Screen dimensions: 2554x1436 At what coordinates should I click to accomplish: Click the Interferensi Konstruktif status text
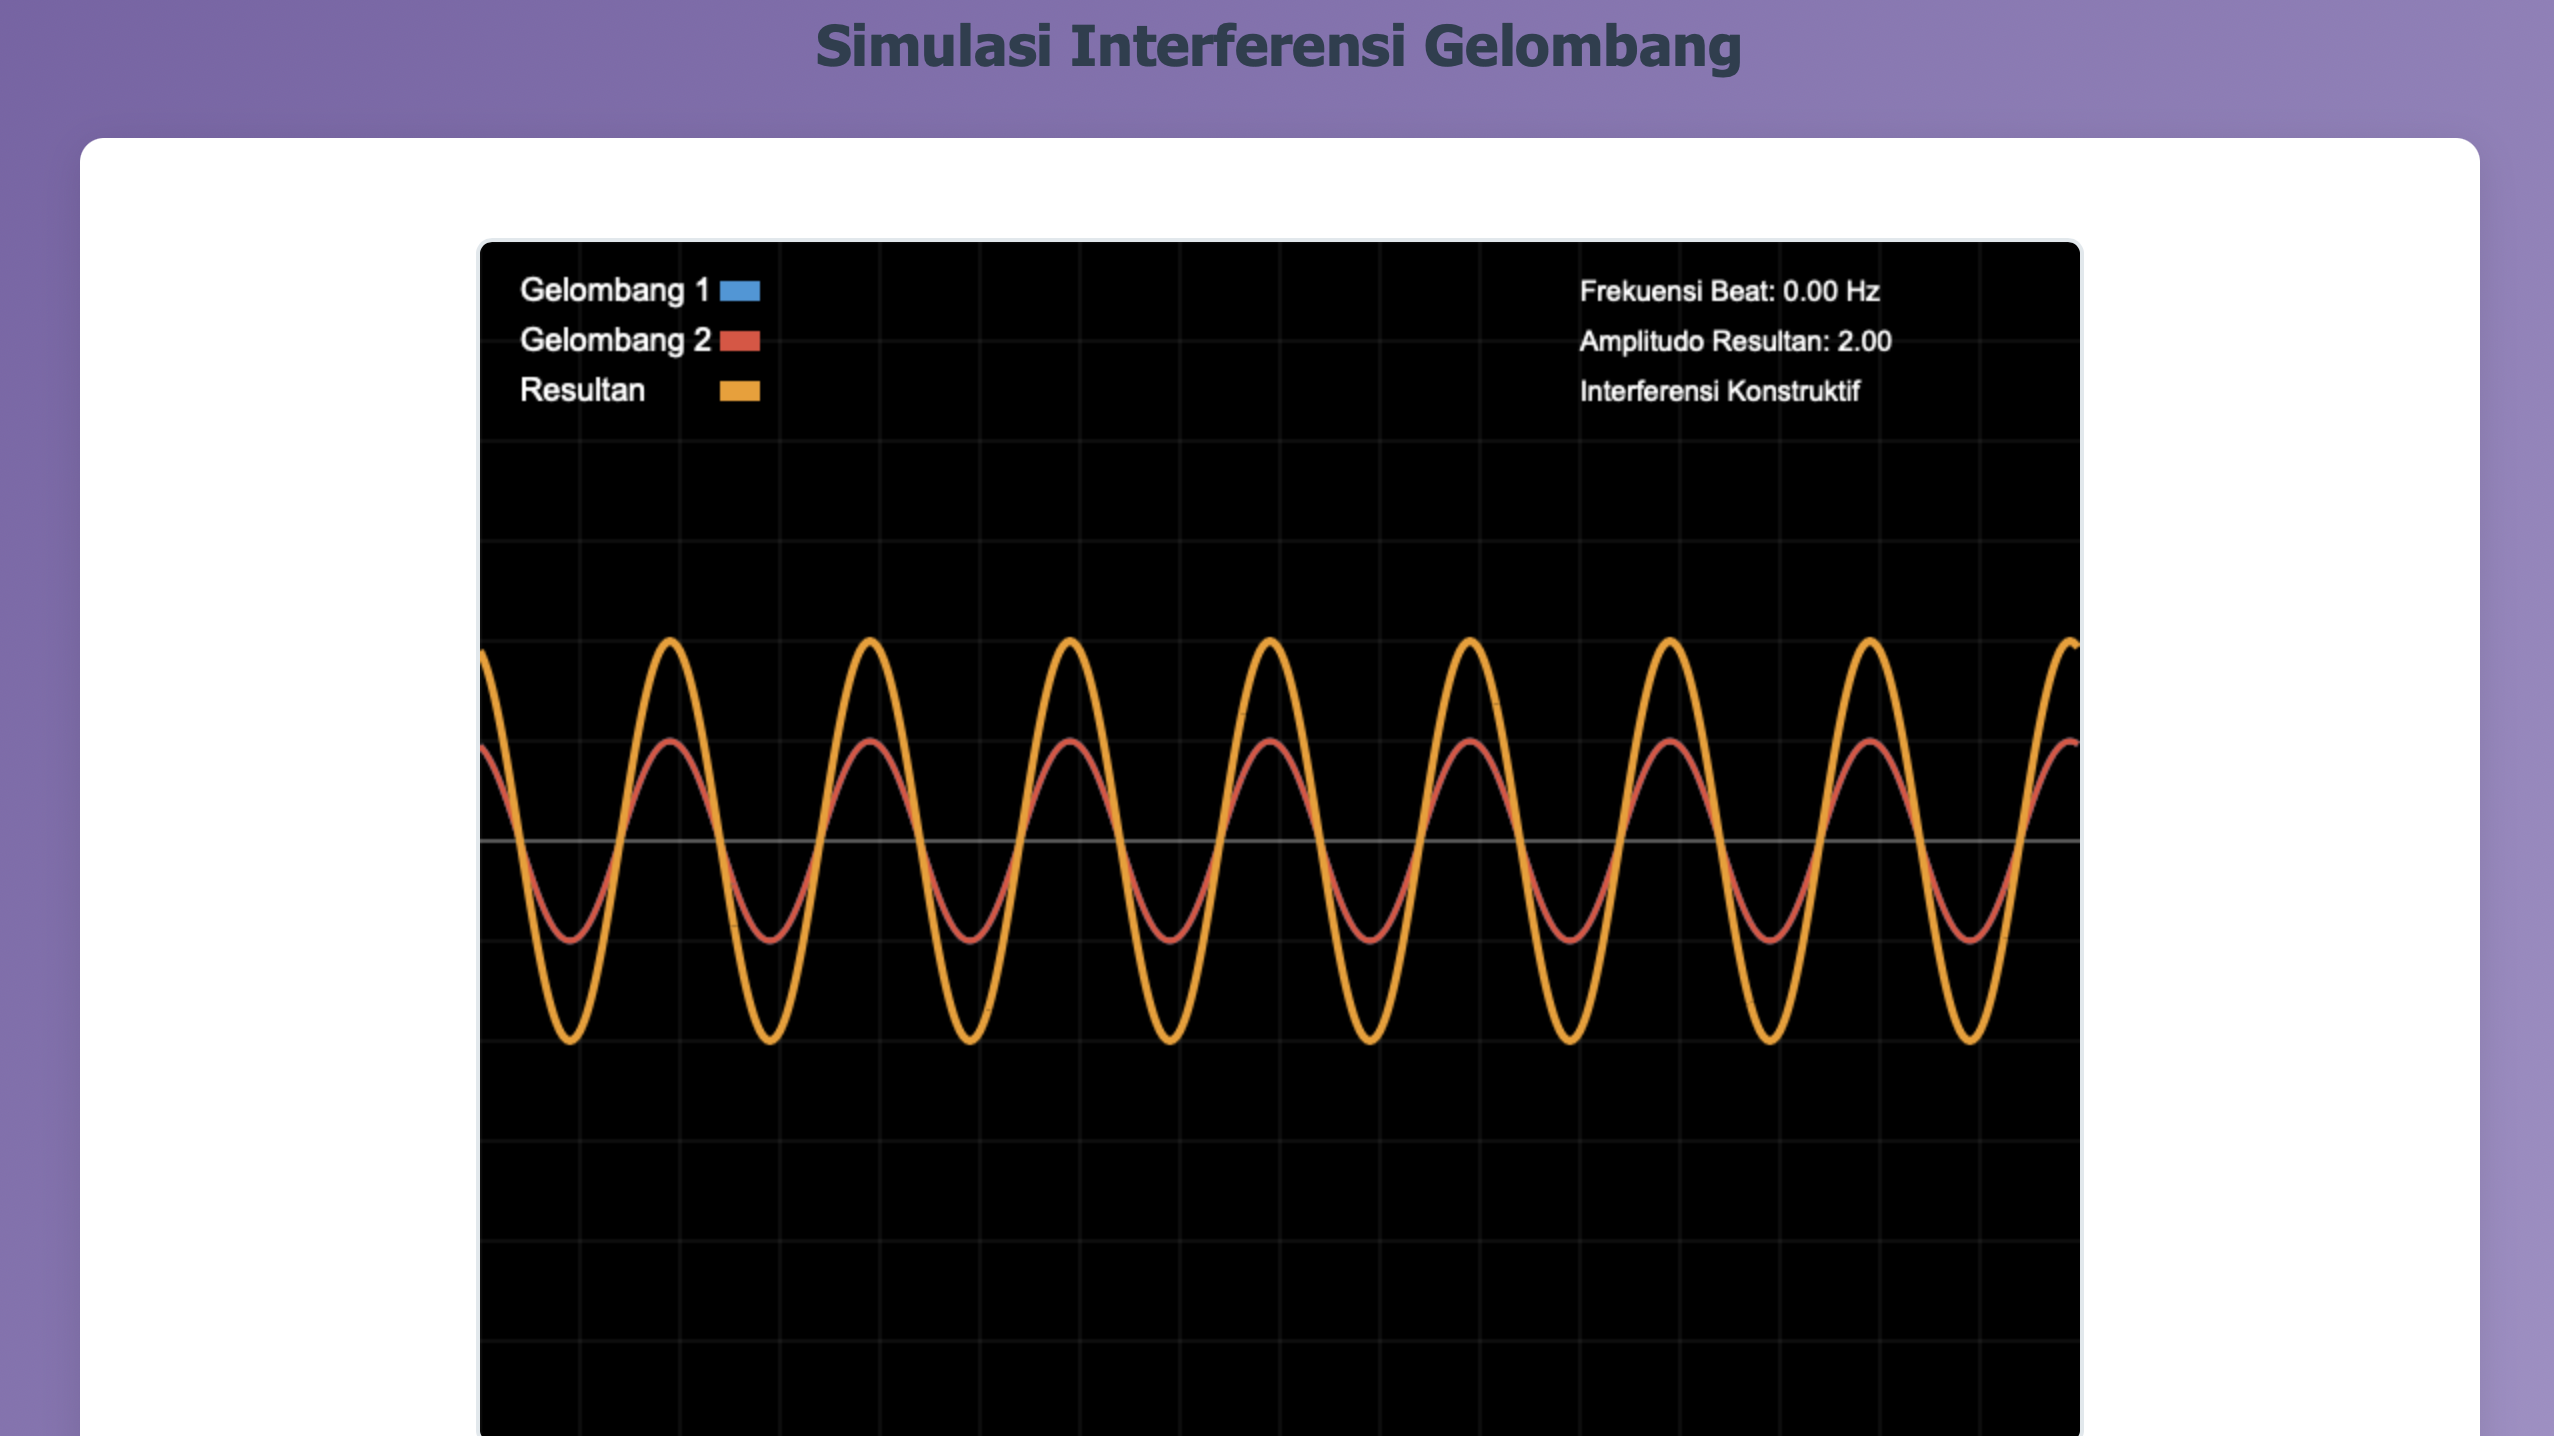point(1719,391)
